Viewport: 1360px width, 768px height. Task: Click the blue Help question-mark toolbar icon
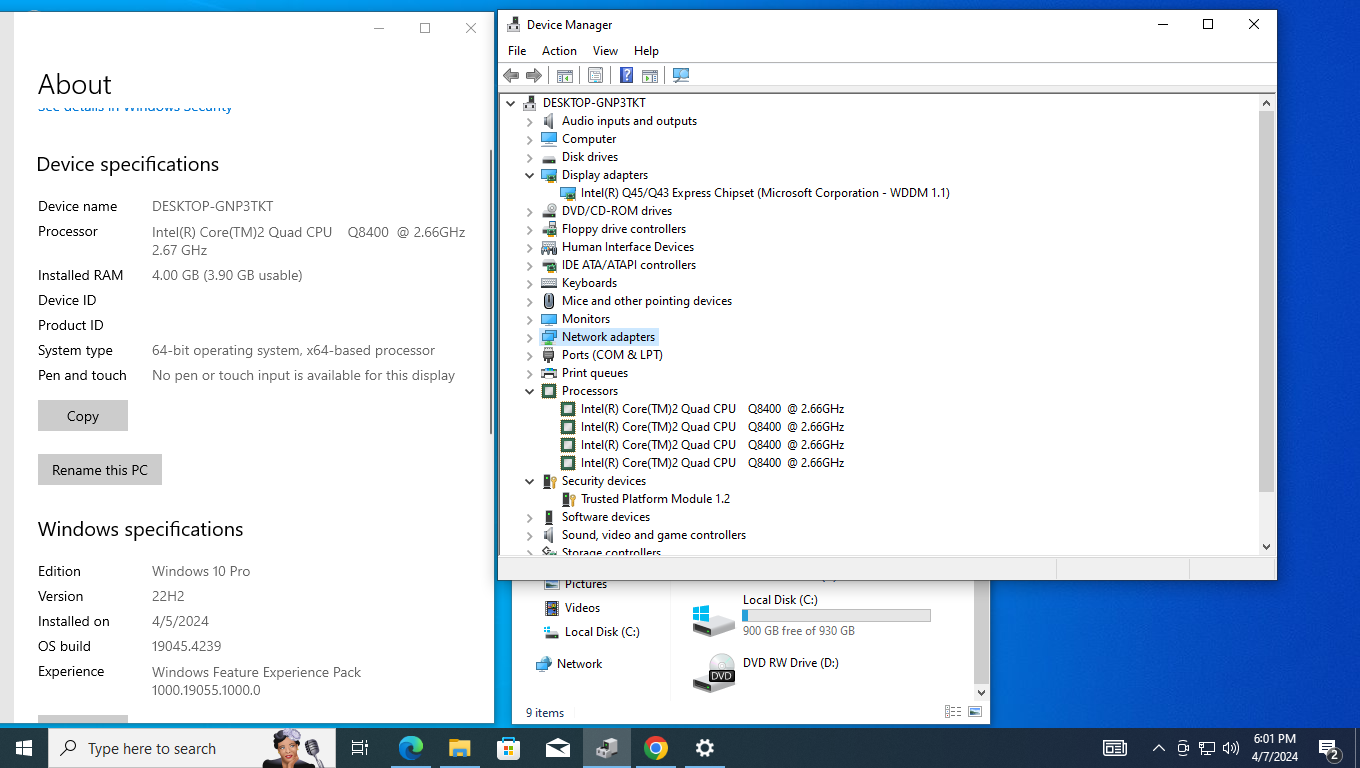(626, 76)
